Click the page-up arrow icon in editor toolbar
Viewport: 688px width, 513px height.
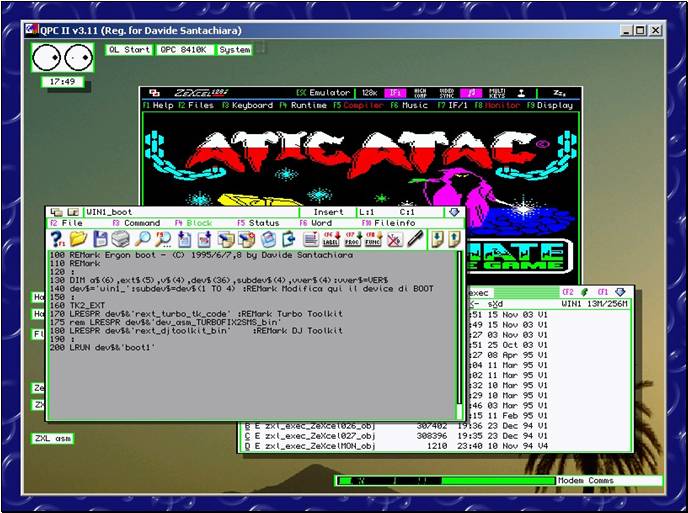tap(454, 239)
